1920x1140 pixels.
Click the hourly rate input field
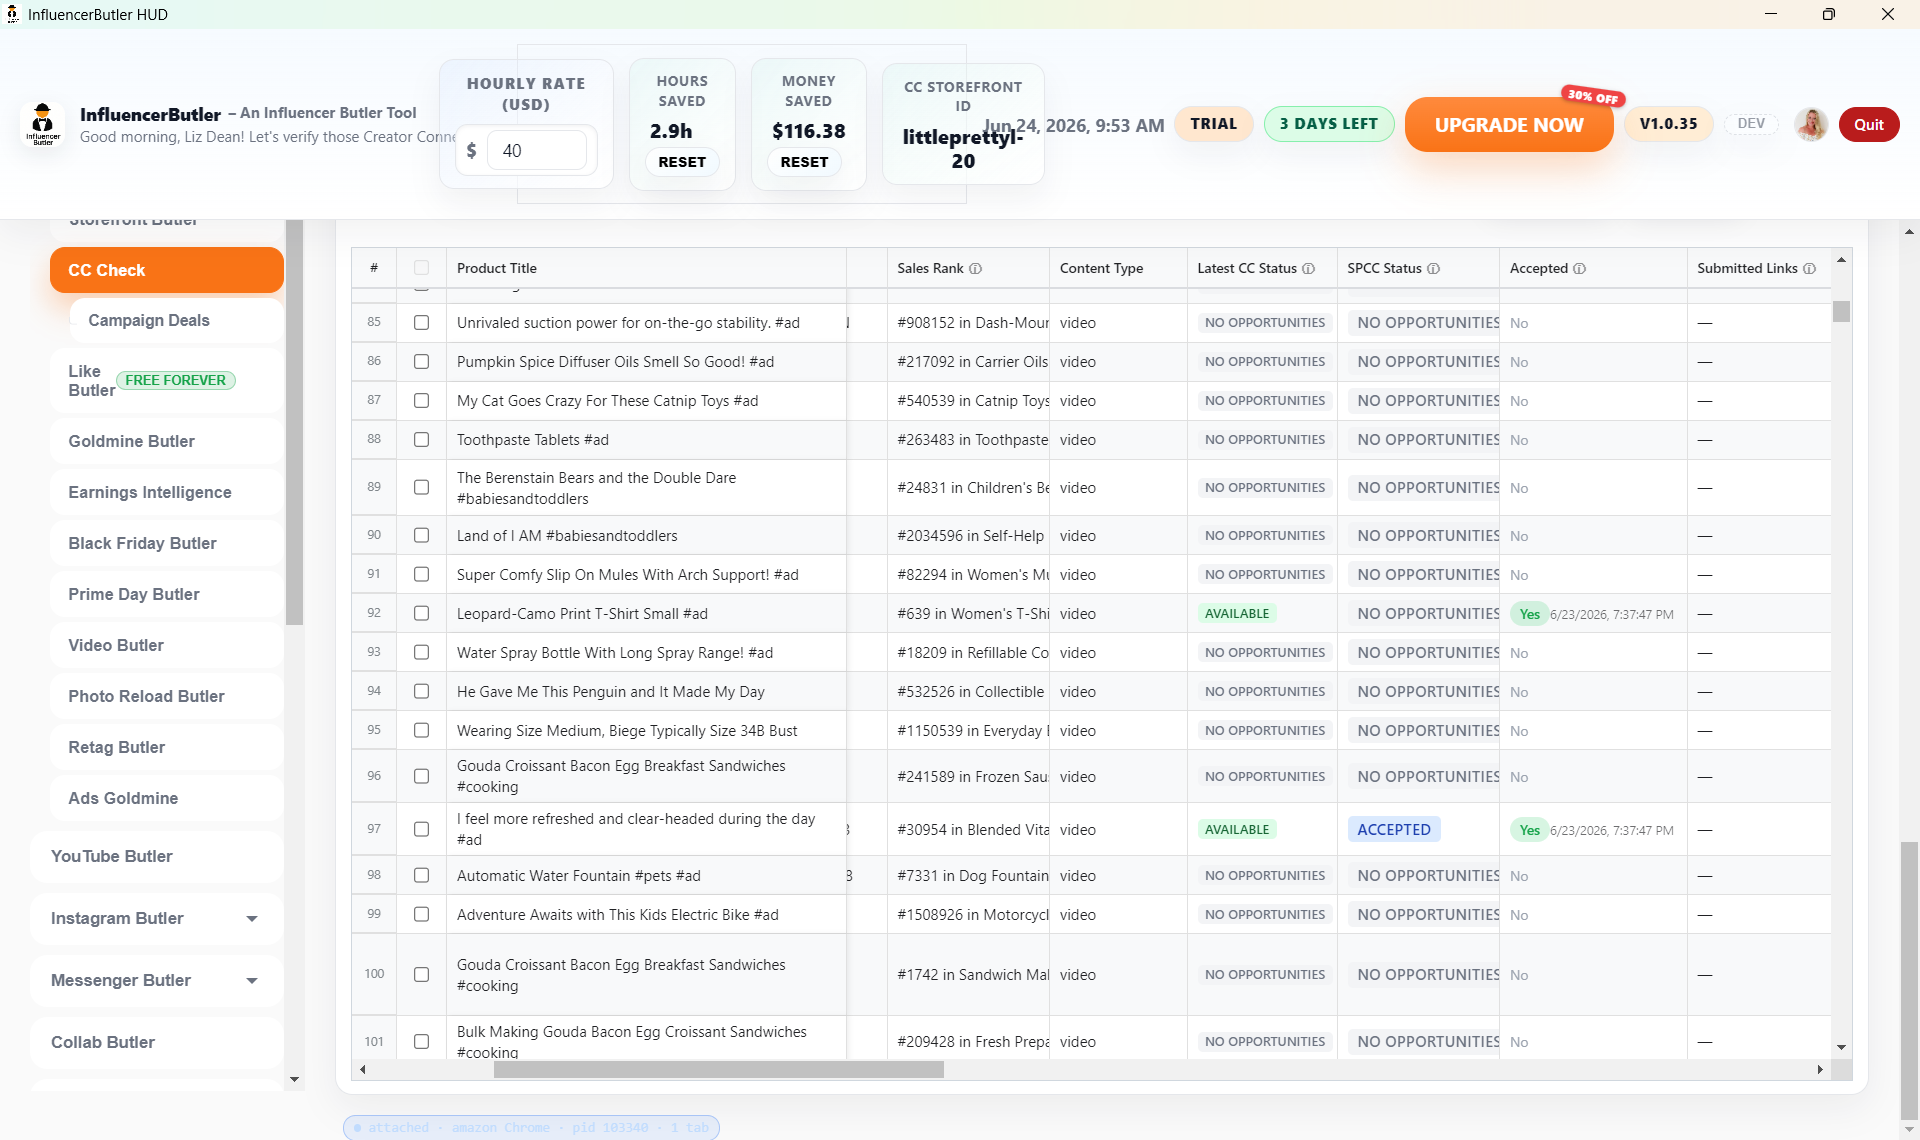(536, 151)
